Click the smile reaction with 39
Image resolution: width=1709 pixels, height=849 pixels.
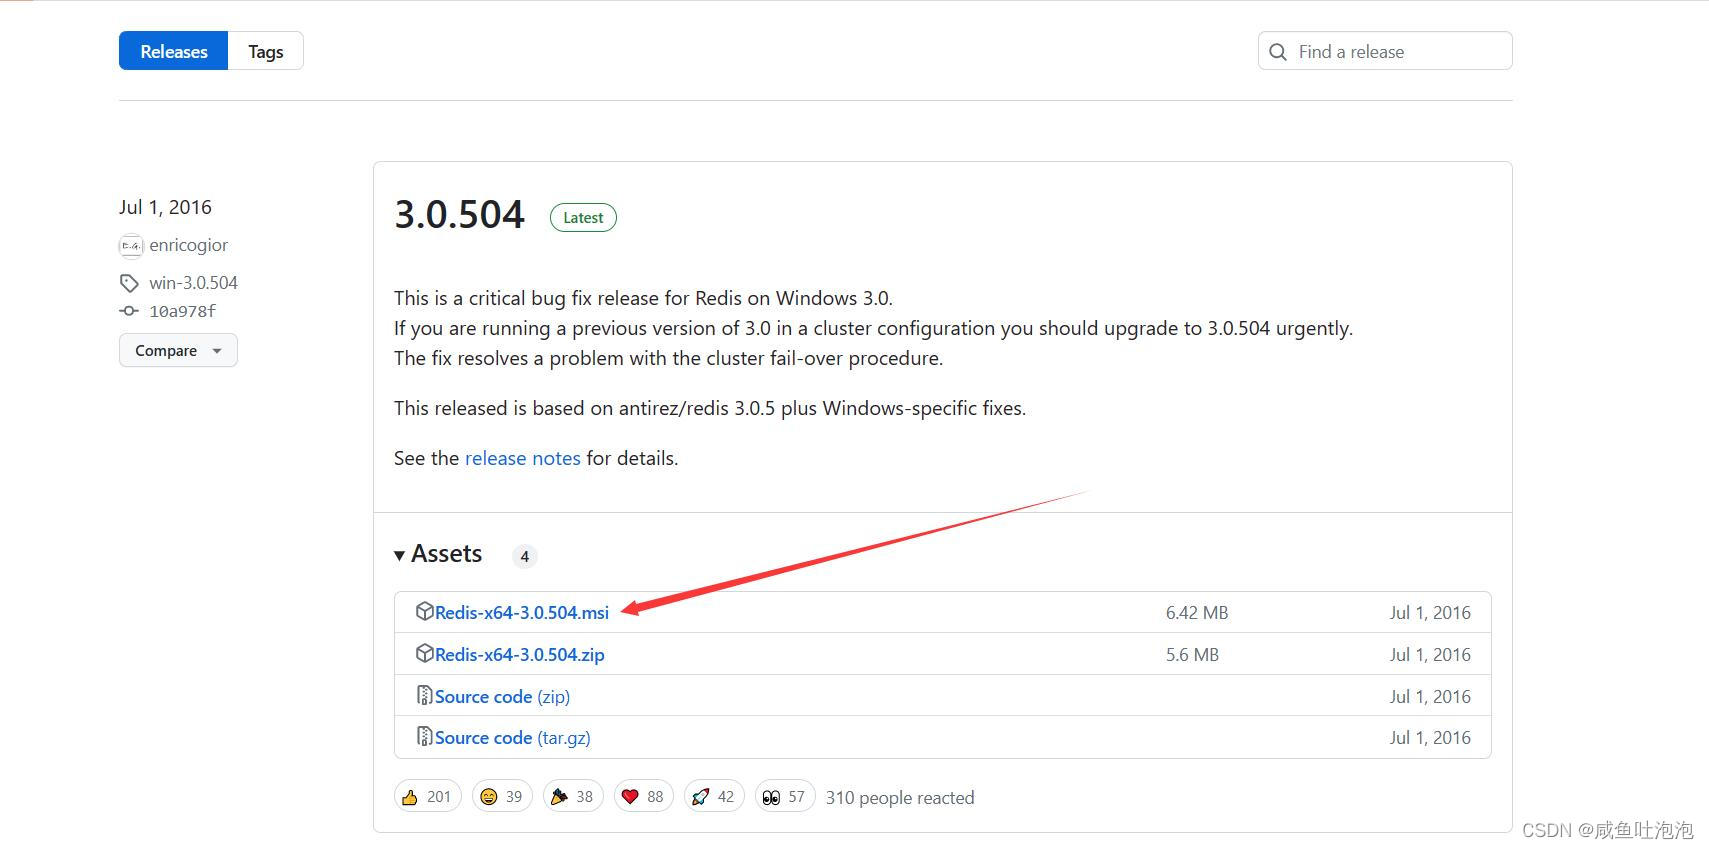[x=502, y=796]
